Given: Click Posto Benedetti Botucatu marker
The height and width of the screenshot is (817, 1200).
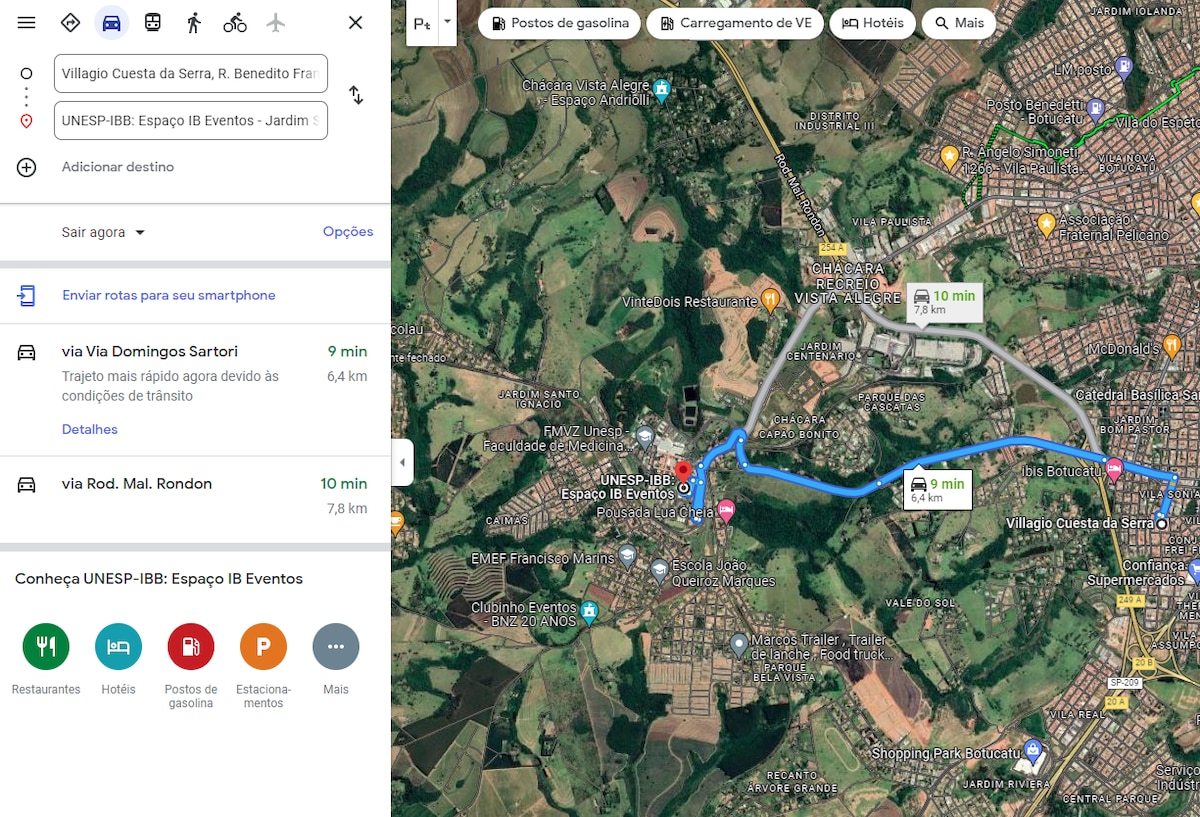Looking at the screenshot, I should pos(1095,109).
